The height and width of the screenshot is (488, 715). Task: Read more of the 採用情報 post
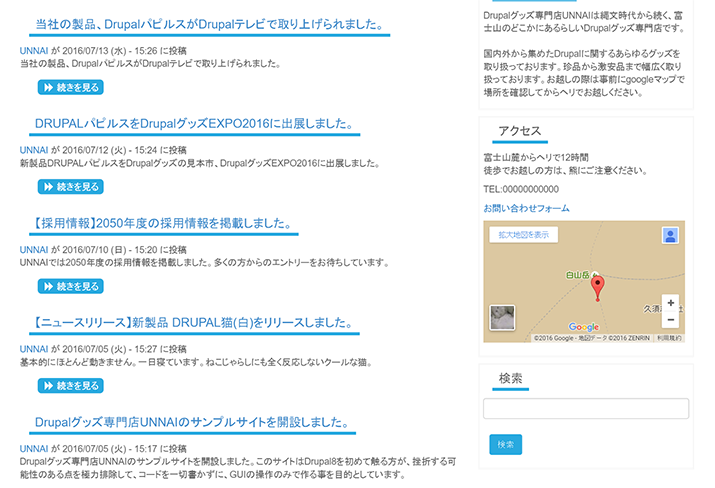(x=70, y=286)
